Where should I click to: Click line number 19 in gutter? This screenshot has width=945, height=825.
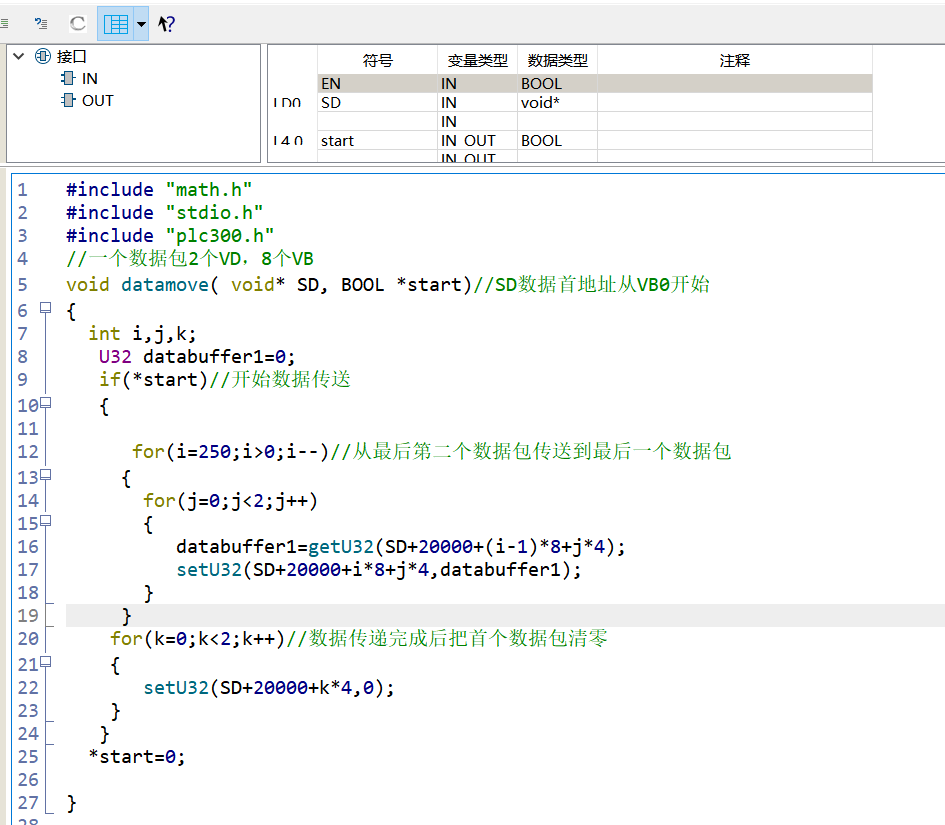[x=28, y=615]
